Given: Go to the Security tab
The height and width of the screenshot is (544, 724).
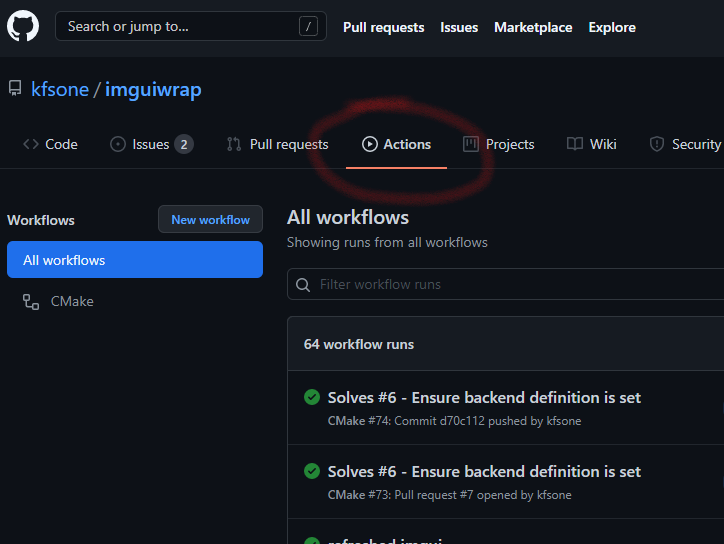Looking at the screenshot, I should (685, 144).
